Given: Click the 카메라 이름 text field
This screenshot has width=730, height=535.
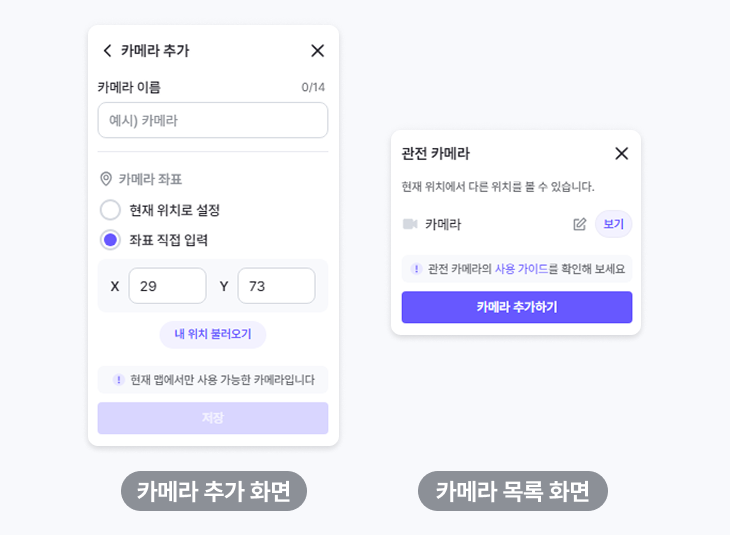Looking at the screenshot, I should click(213, 120).
